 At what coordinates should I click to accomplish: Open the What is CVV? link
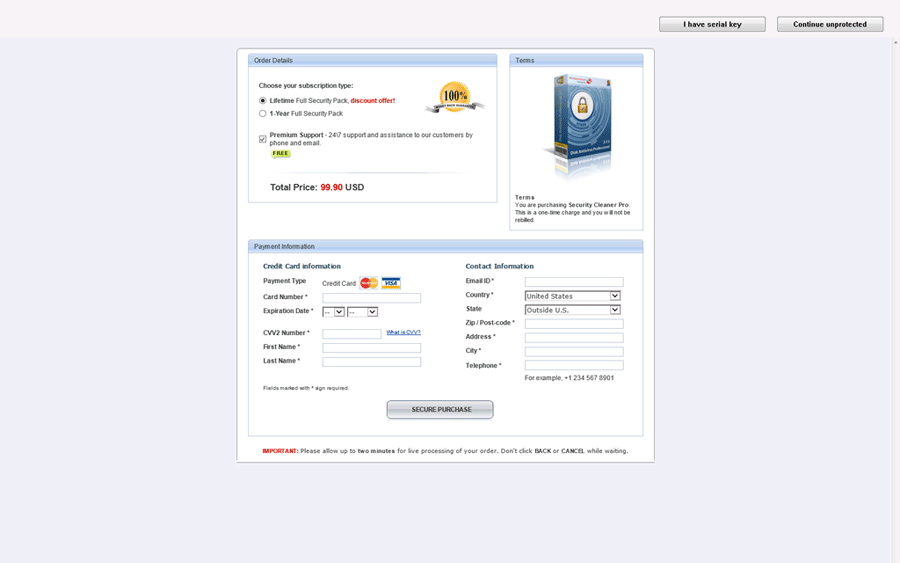404,332
